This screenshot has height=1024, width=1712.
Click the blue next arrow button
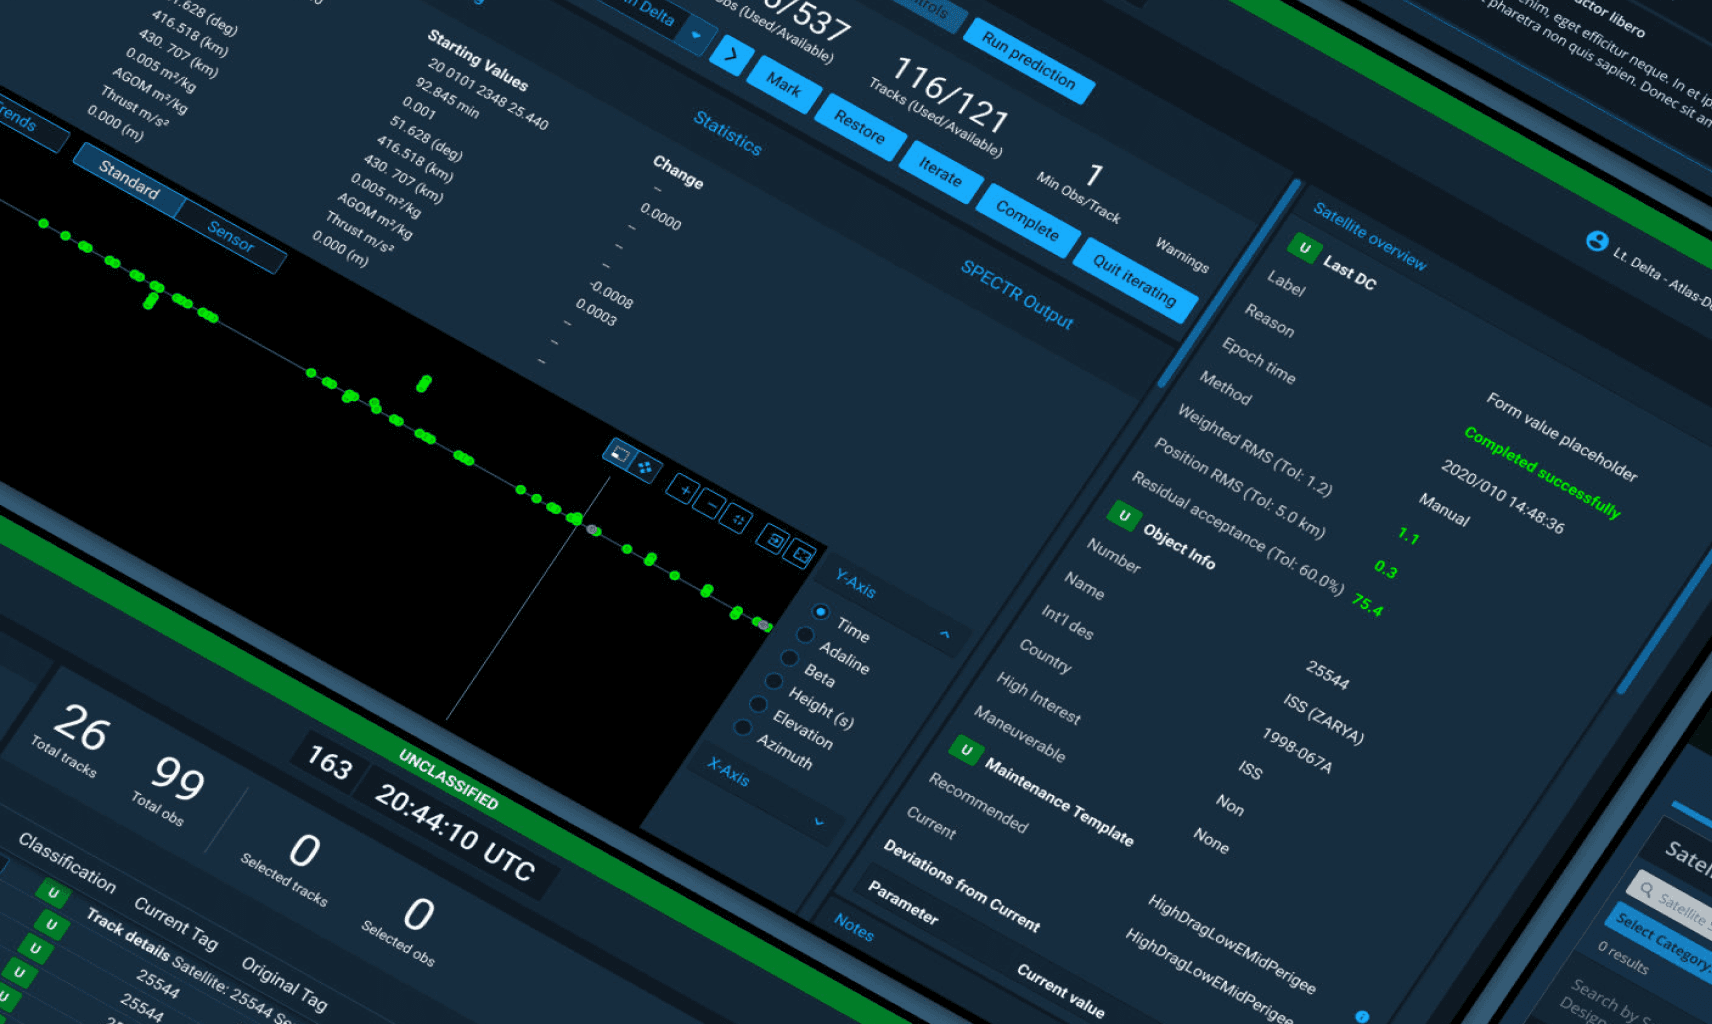tap(731, 55)
